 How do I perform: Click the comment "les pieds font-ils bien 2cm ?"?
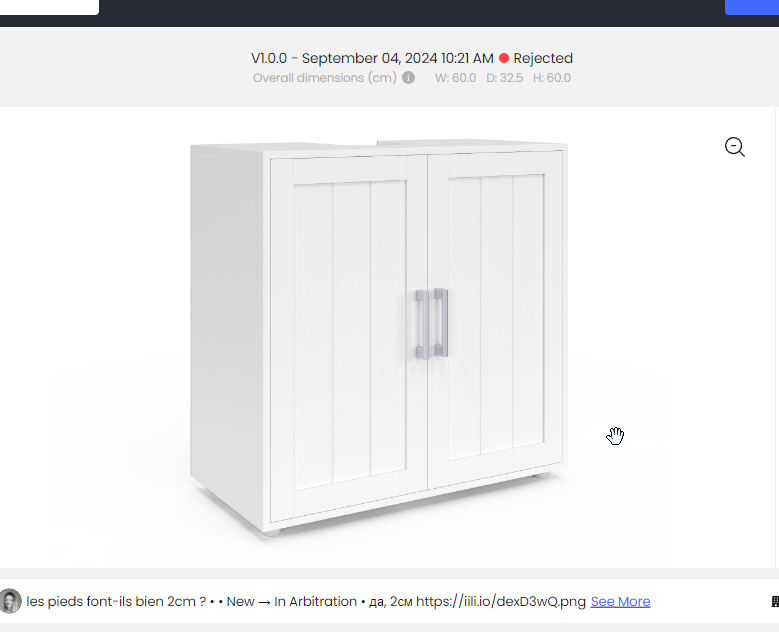click(x=116, y=601)
